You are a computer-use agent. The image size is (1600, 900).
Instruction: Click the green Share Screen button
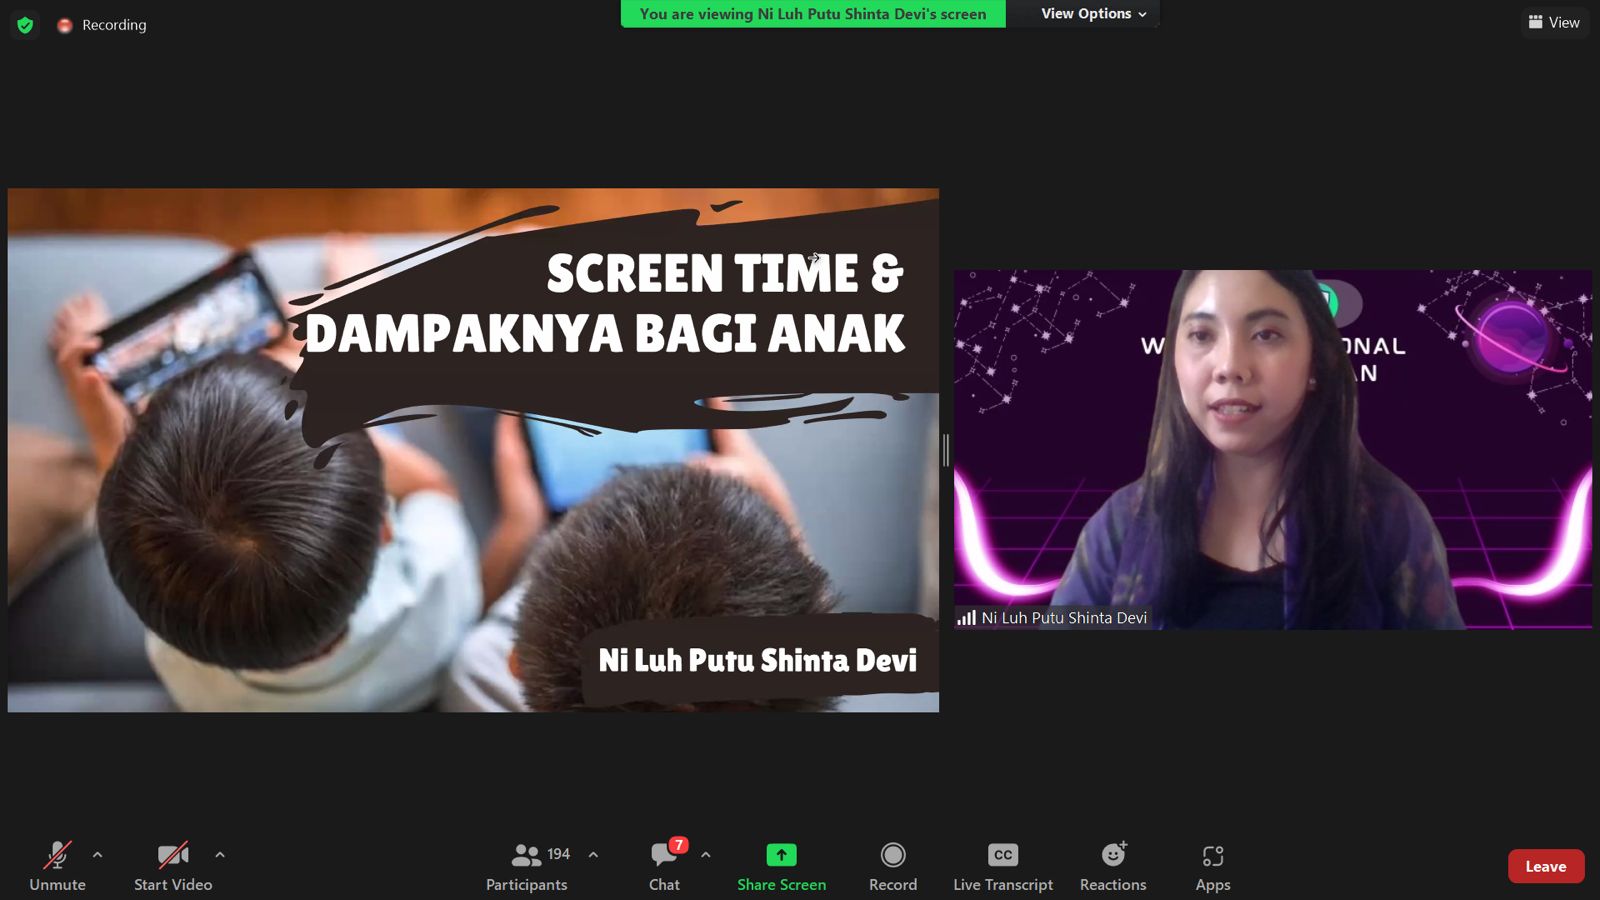[781, 866]
